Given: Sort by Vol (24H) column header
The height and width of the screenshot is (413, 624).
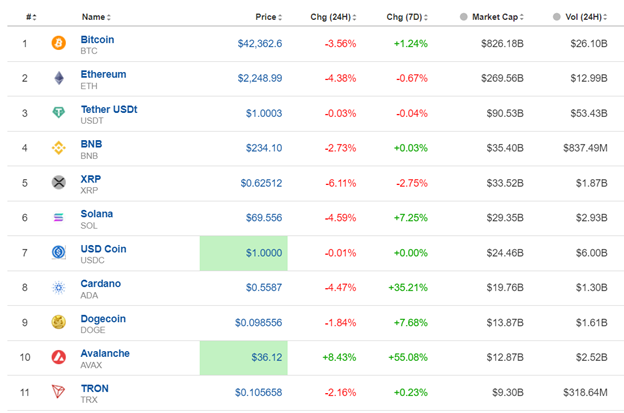Looking at the screenshot, I should [x=586, y=17].
